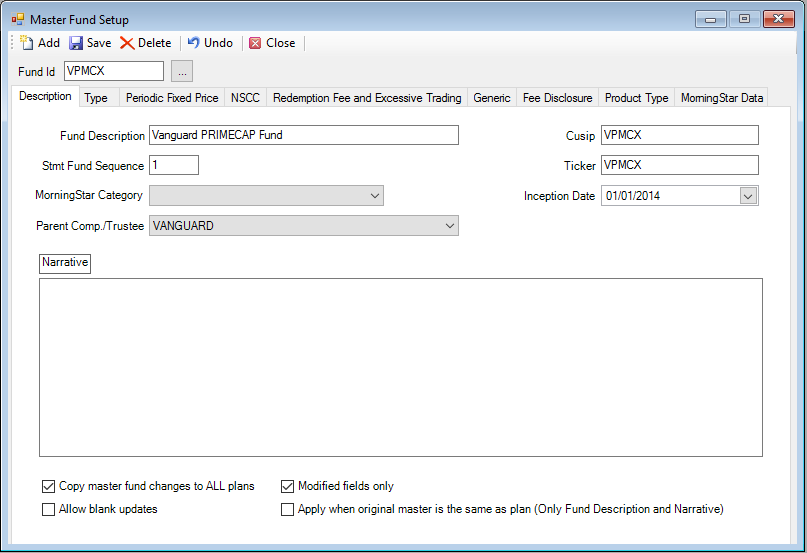This screenshot has height=553, width=807.
Task: Maximize the Master Fund Setup window
Action: click(x=744, y=19)
